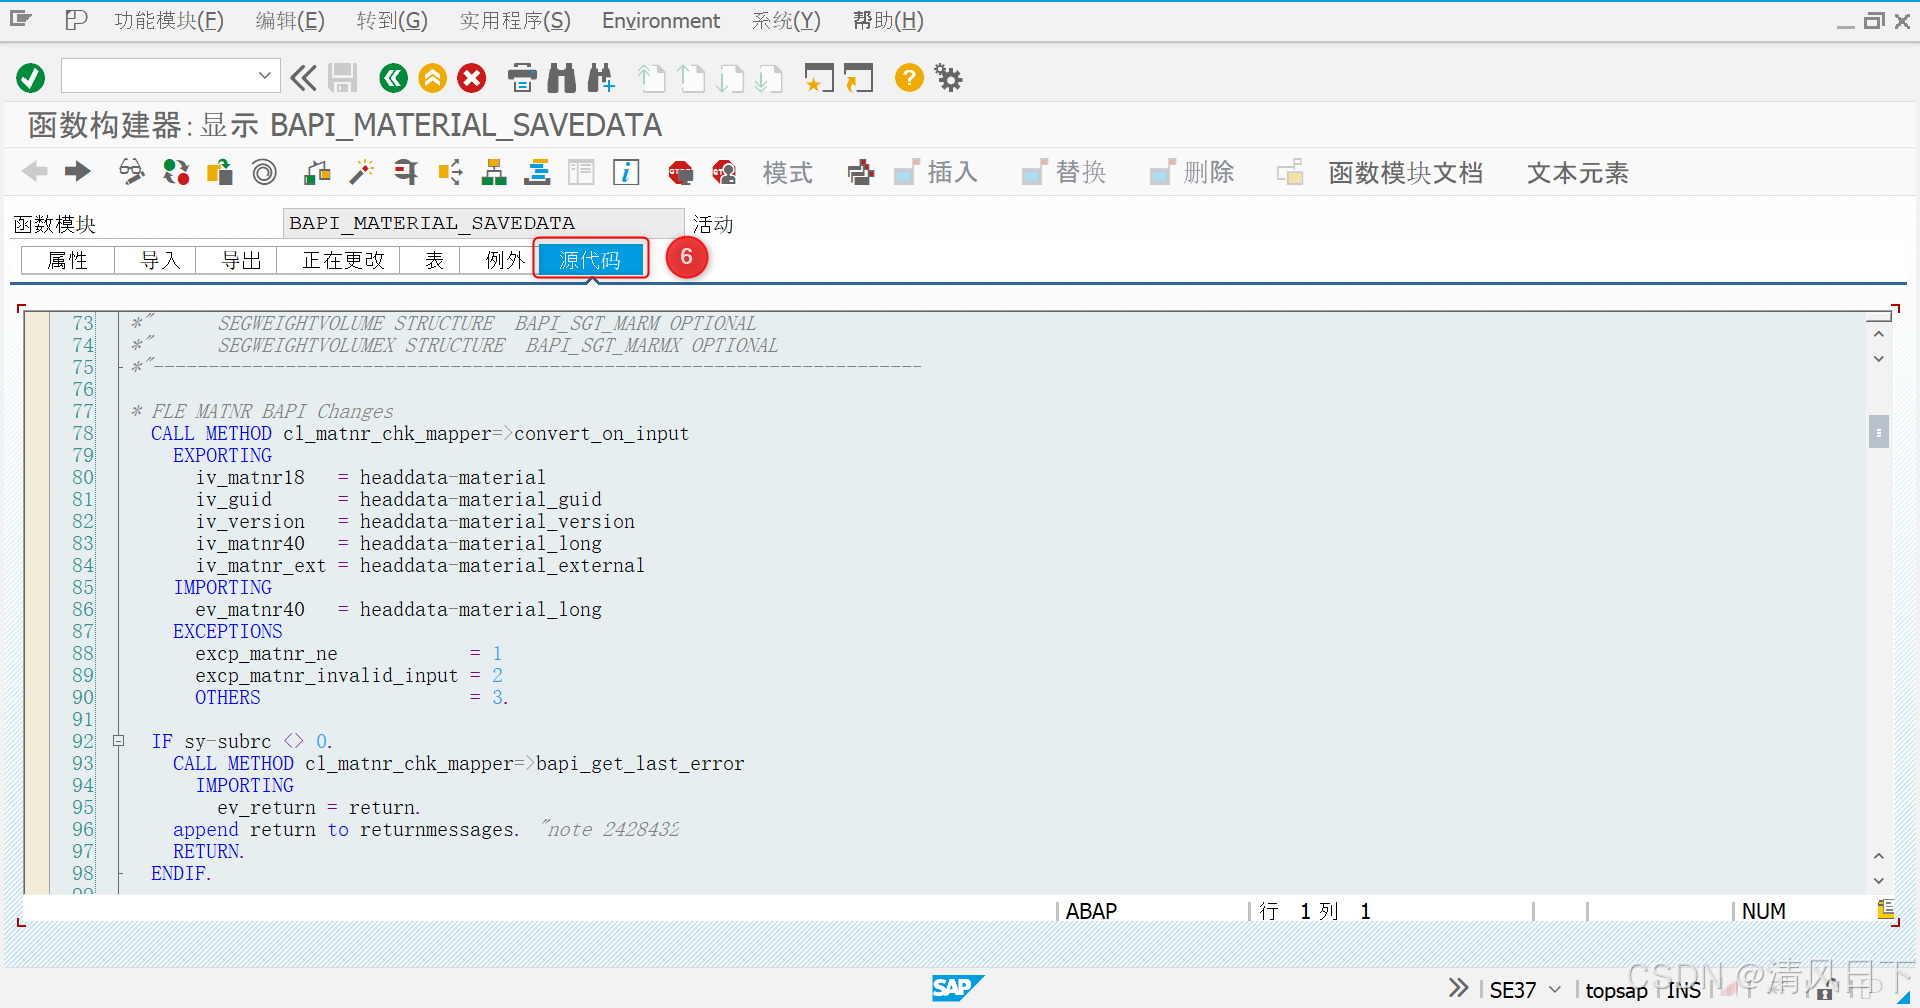
Task: Click the 替换 (Replace) button
Action: [1064, 173]
